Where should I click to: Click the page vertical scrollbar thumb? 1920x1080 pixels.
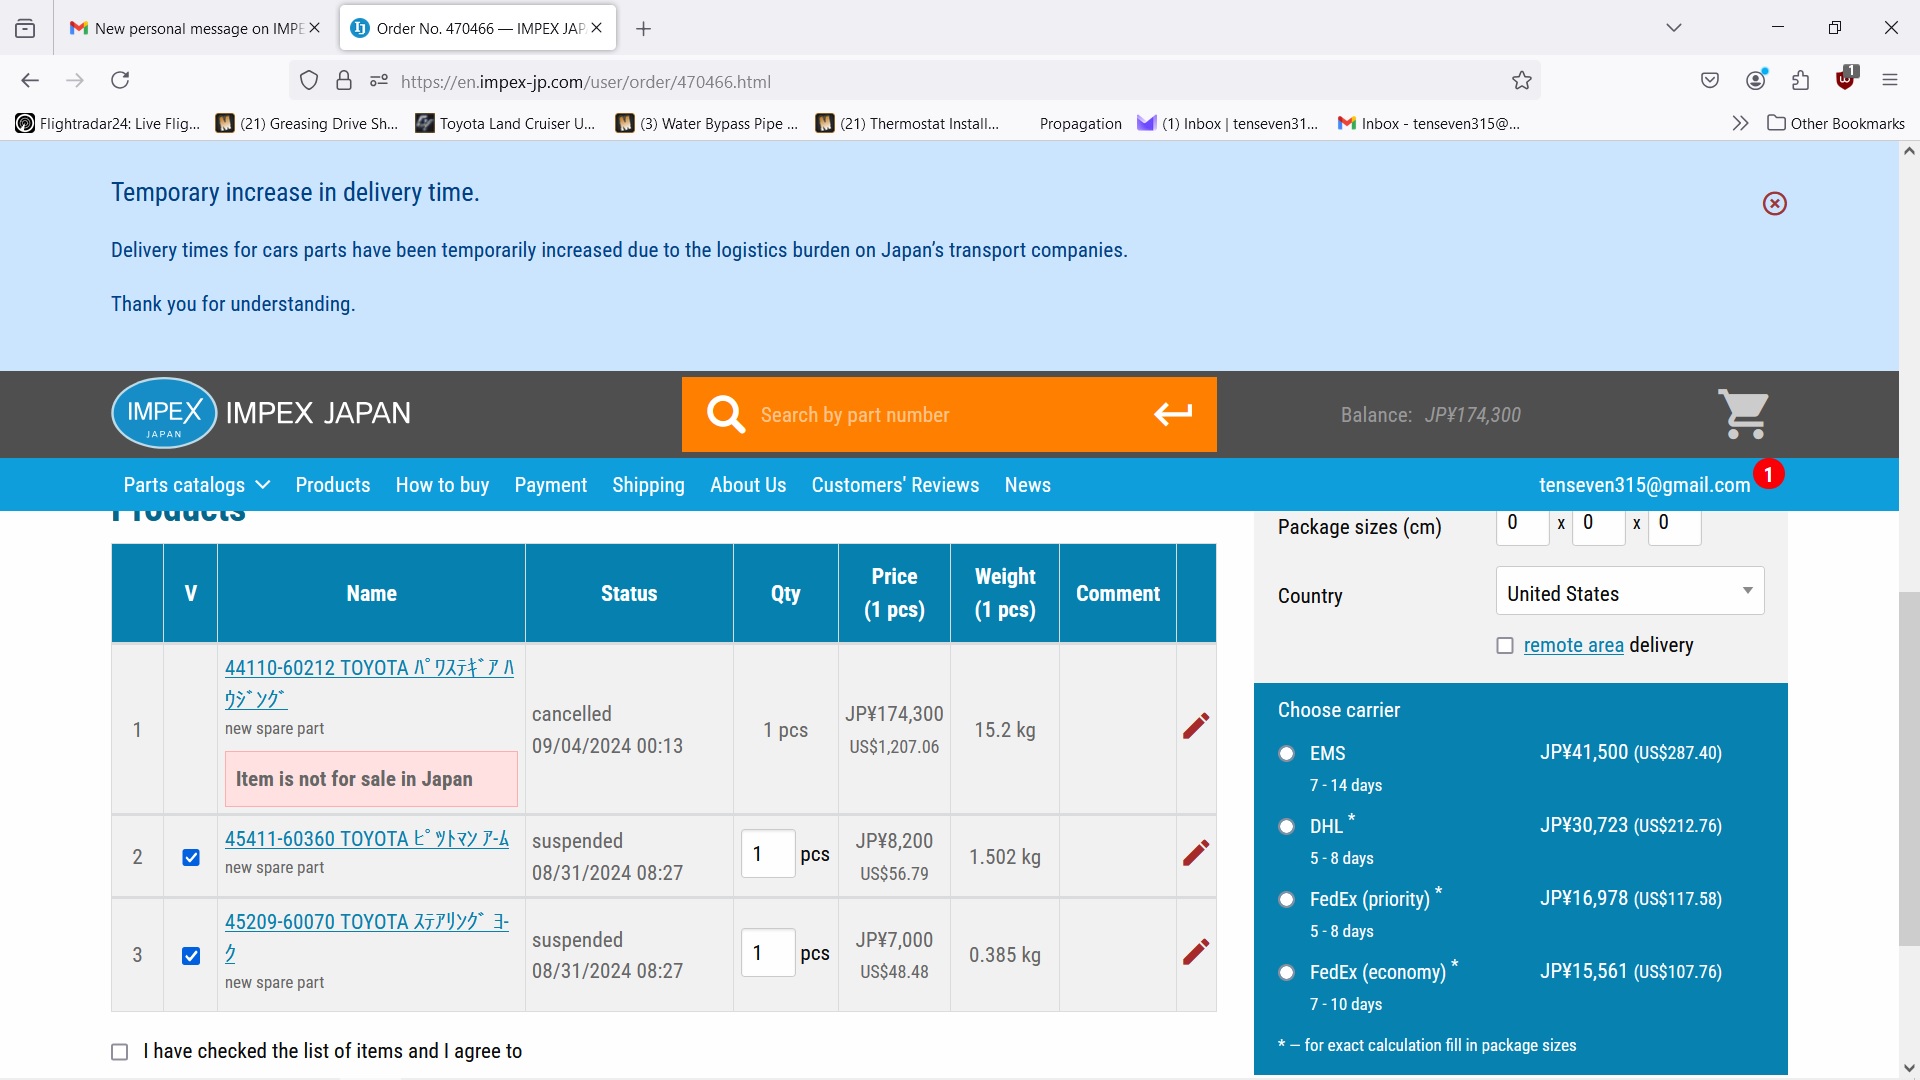(1909, 769)
